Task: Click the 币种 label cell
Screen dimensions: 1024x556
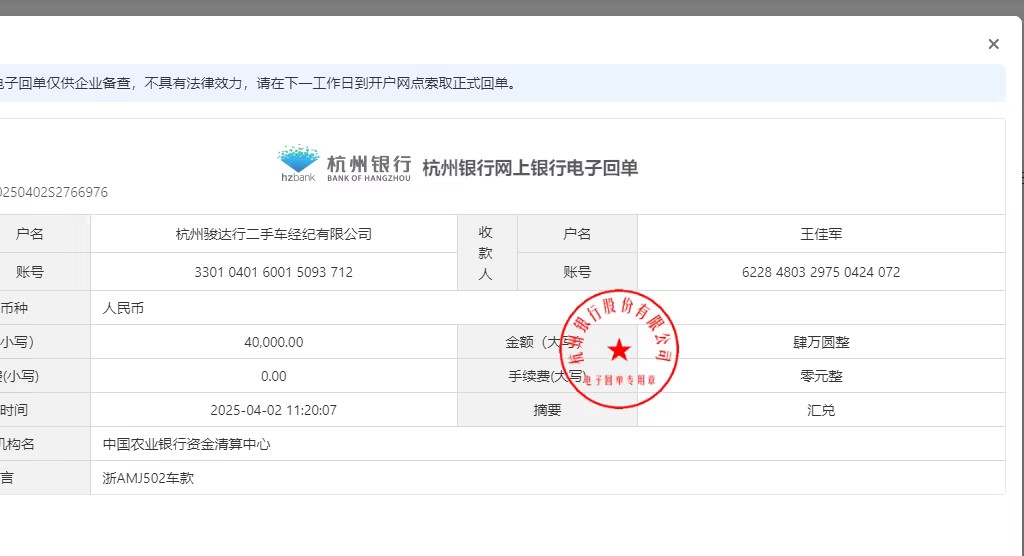Action: coord(44,308)
